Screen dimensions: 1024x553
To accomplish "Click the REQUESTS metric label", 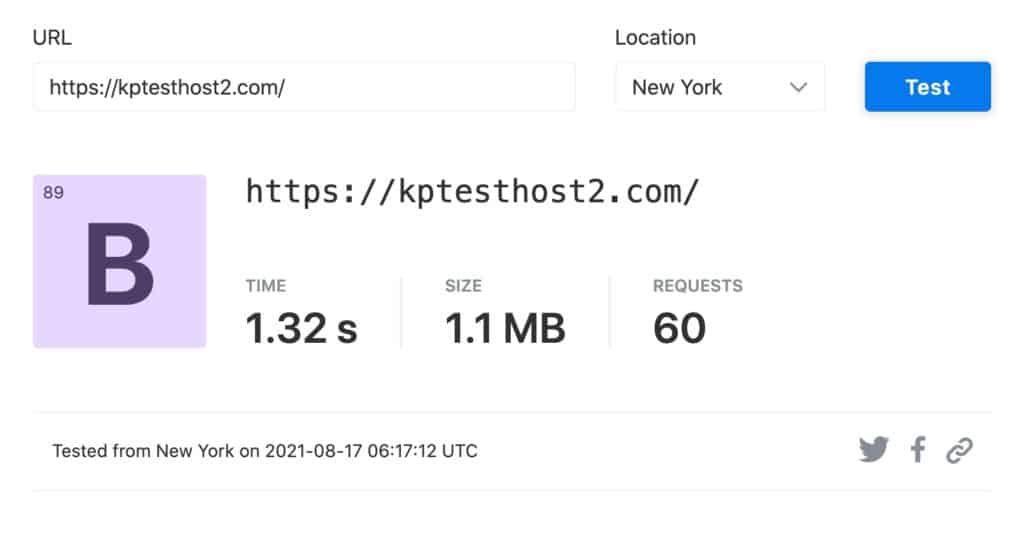I will 697,286.
